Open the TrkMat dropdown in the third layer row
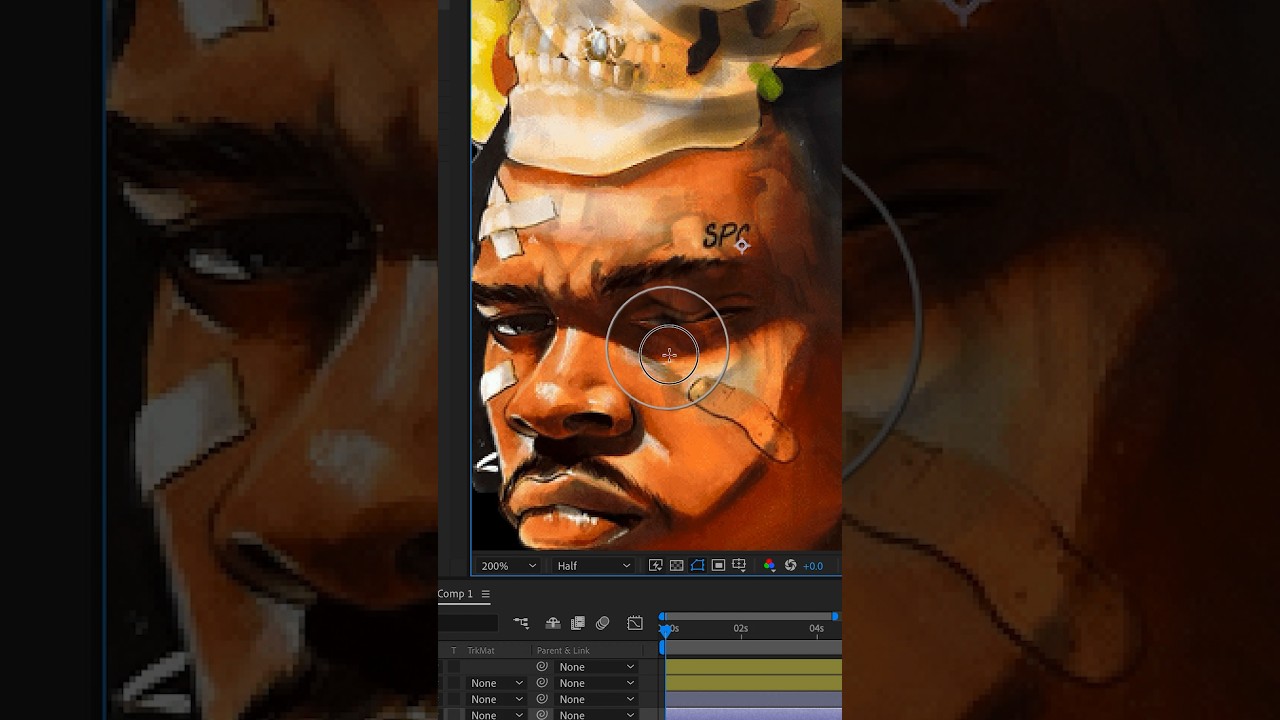Screen dimensions: 1280x720 pos(497,699)
